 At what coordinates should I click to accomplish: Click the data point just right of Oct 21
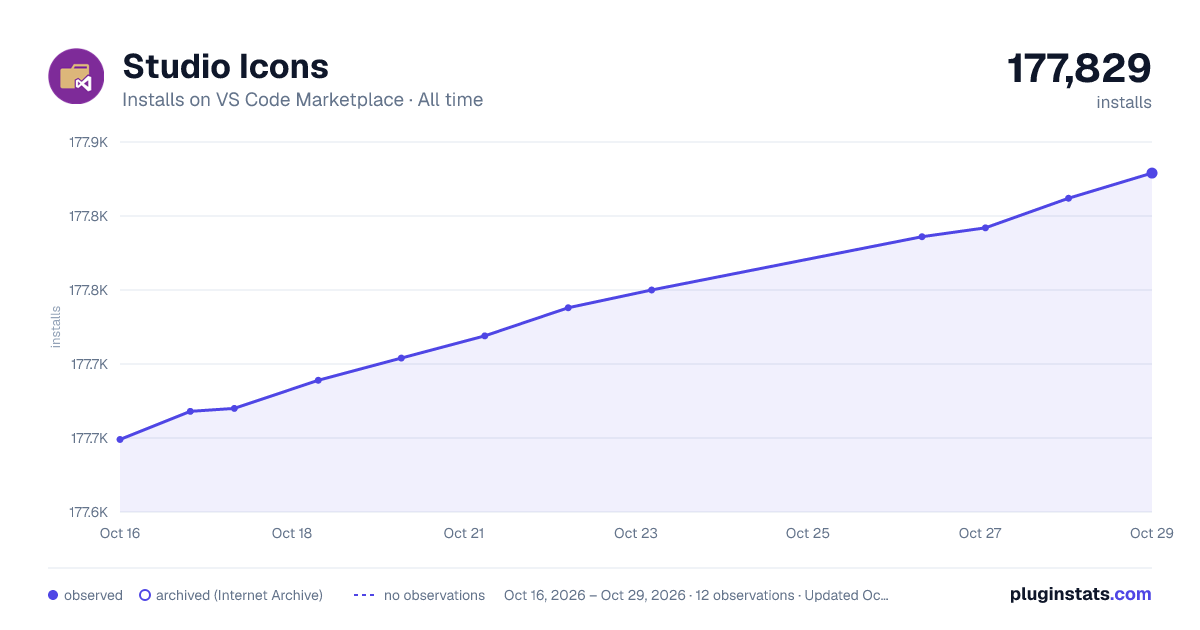pyautogui.click(x=484, y=336)
